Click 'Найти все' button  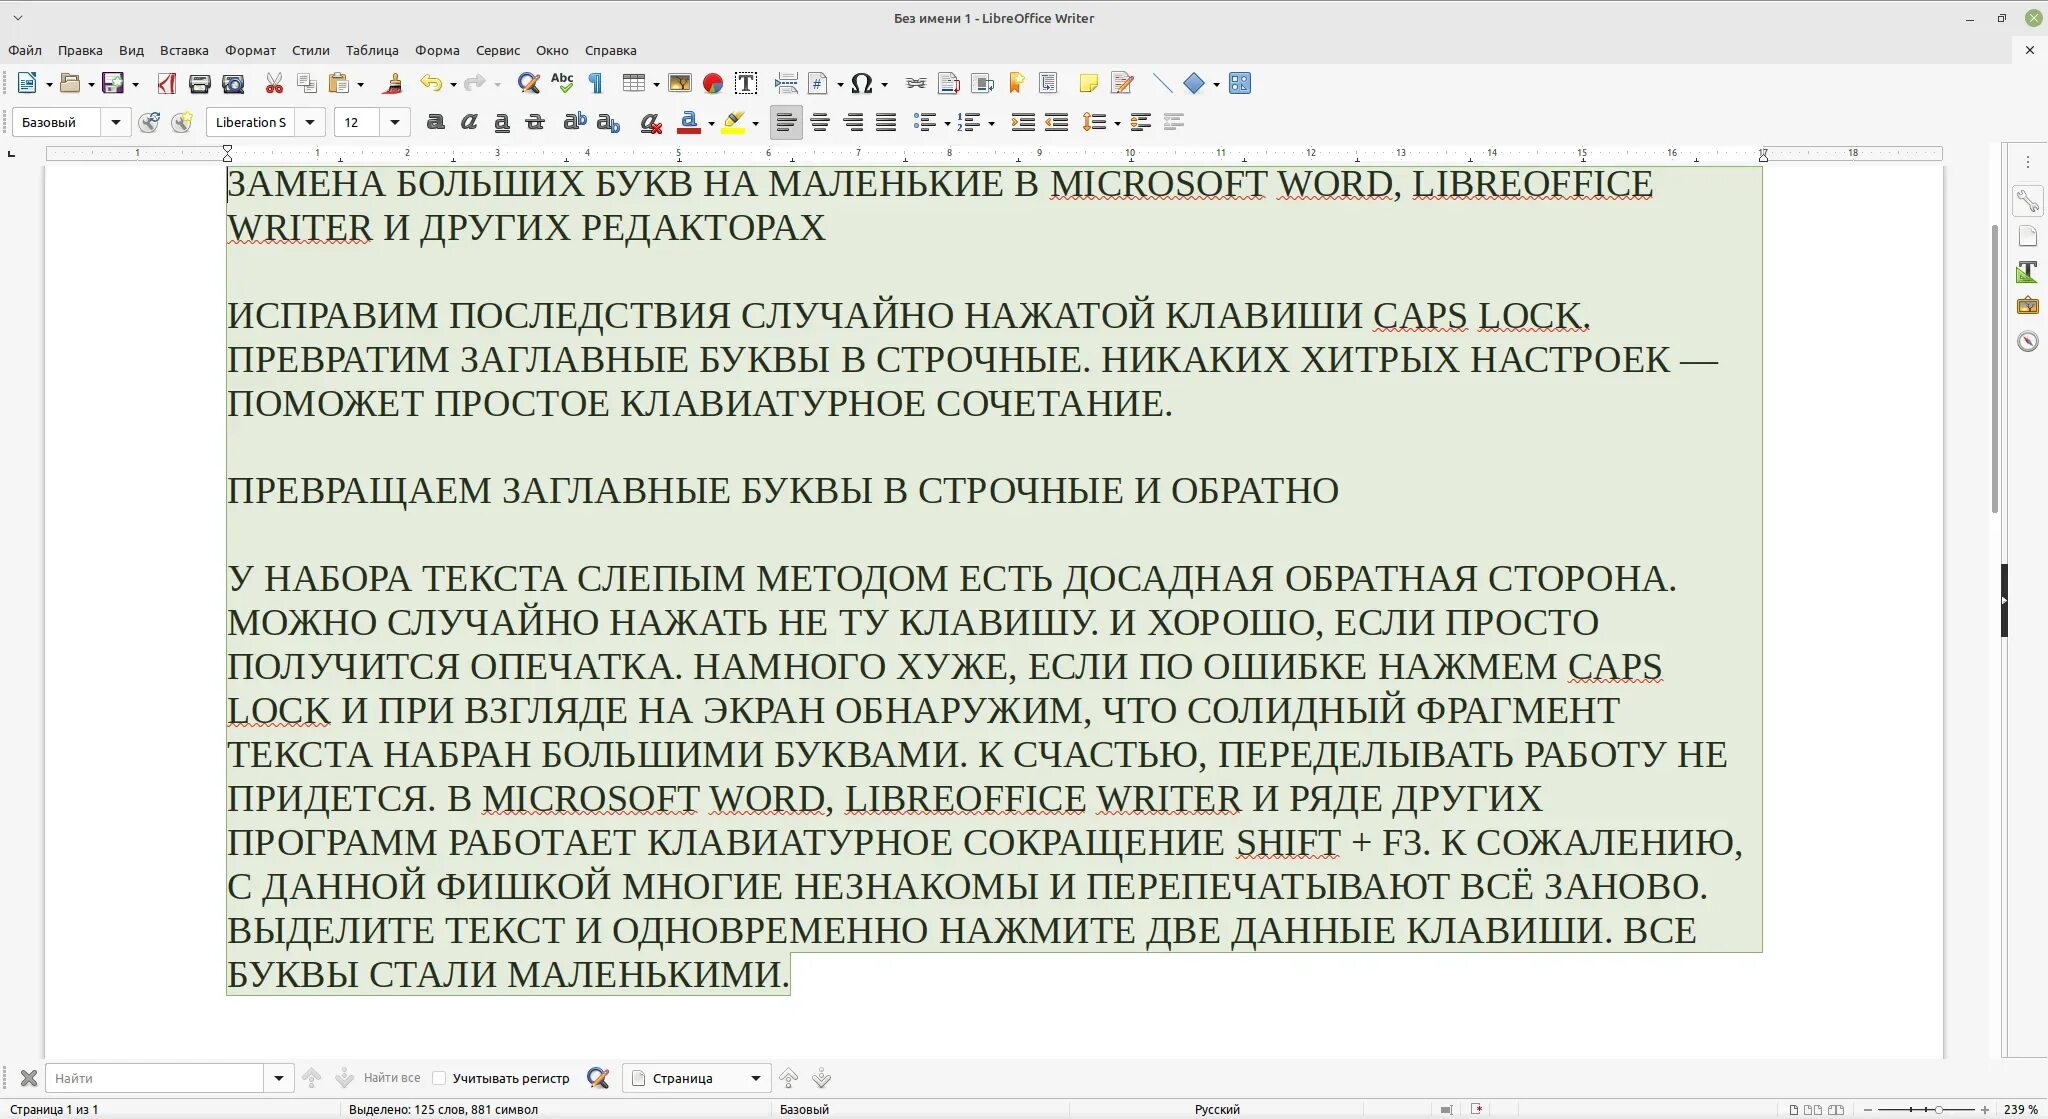point(391,1078)
